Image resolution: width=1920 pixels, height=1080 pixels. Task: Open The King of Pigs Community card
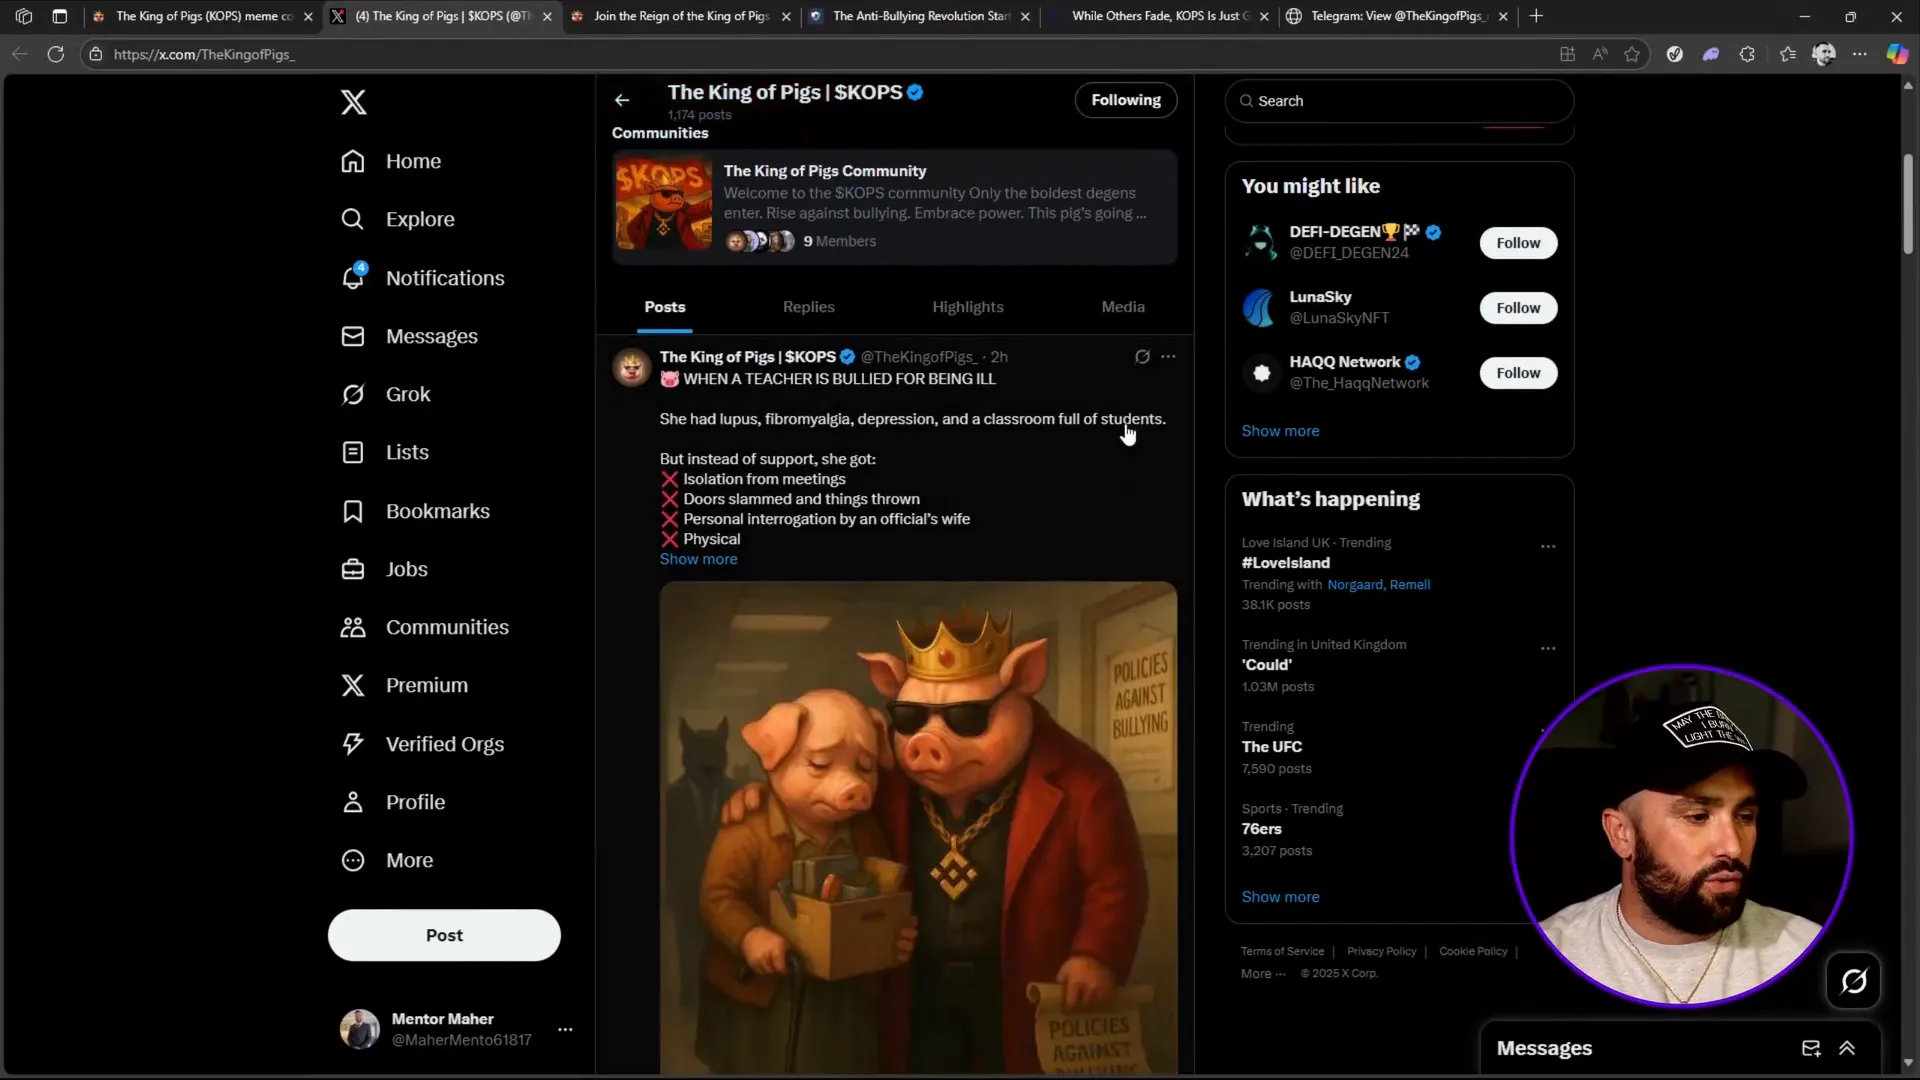coord(894,207)
